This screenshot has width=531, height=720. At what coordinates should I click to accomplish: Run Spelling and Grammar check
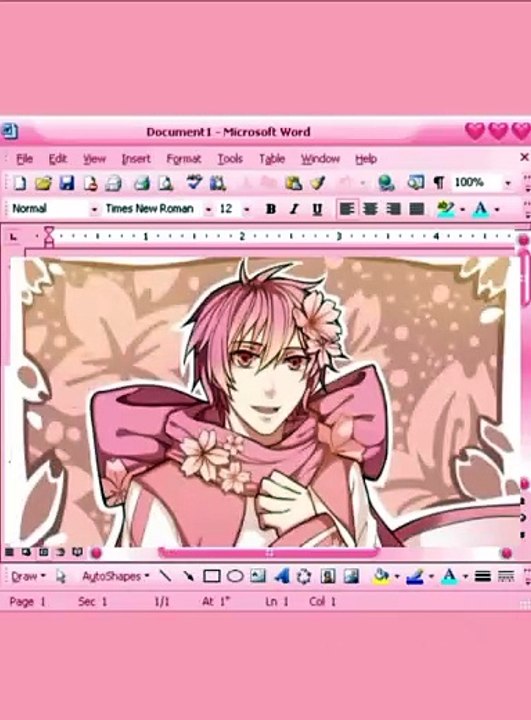point(195,182)
